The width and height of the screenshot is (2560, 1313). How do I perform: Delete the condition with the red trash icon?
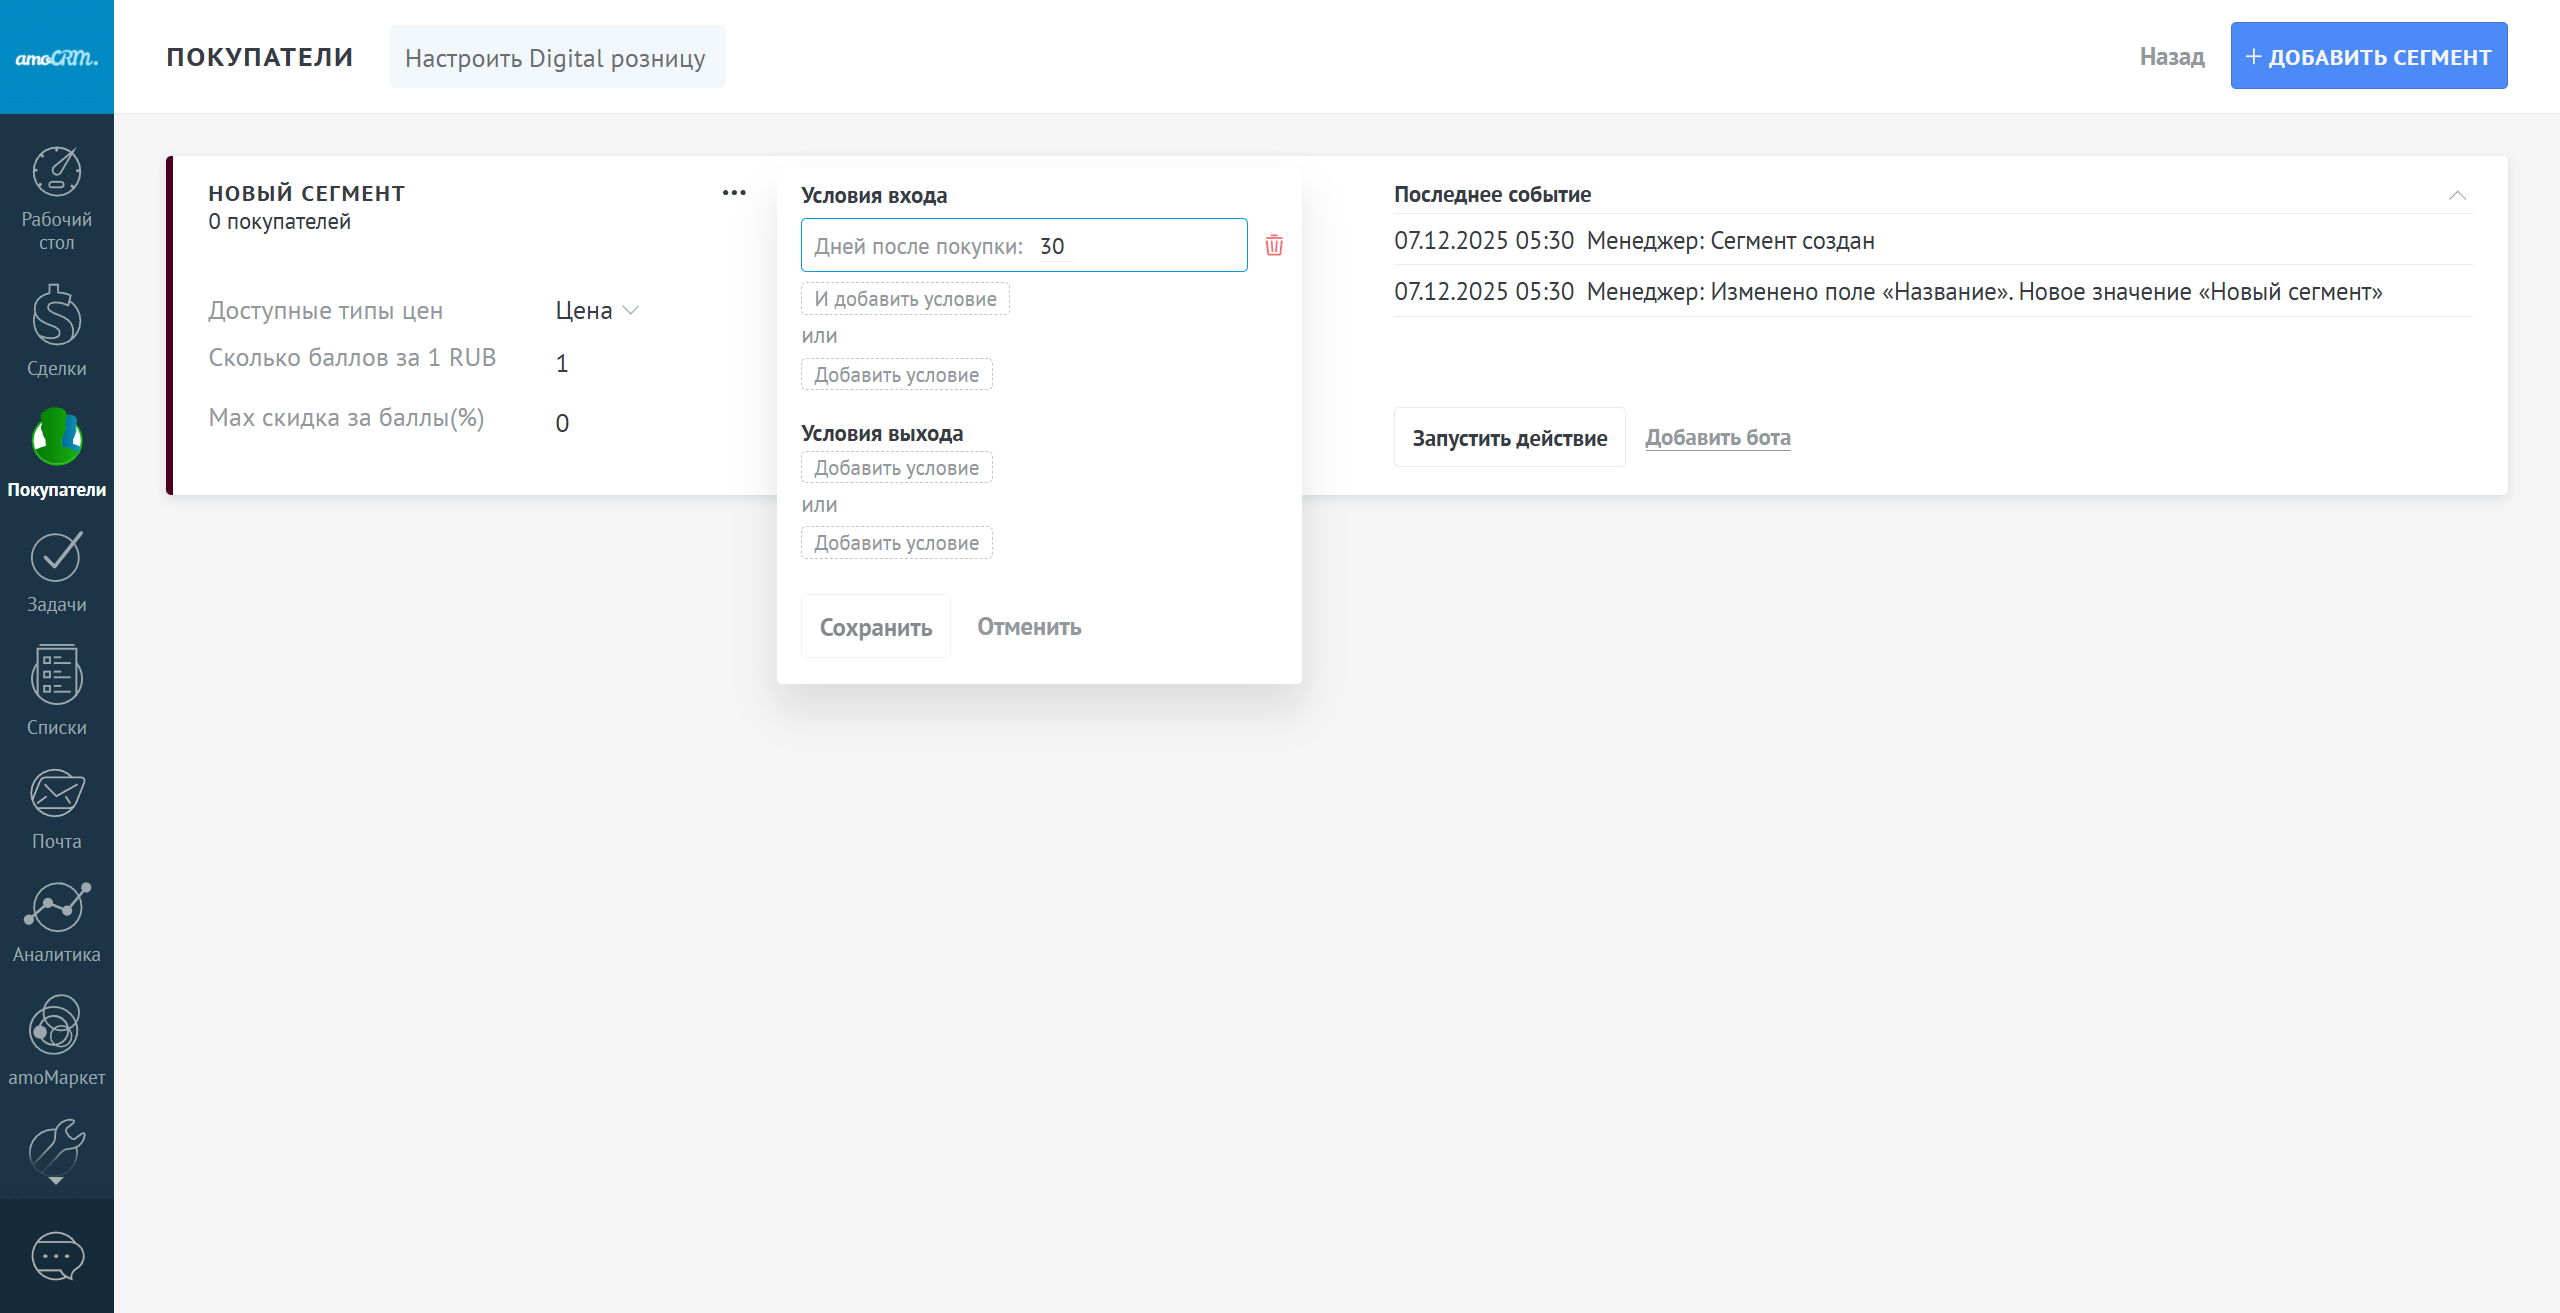[x=1274, y=245]
